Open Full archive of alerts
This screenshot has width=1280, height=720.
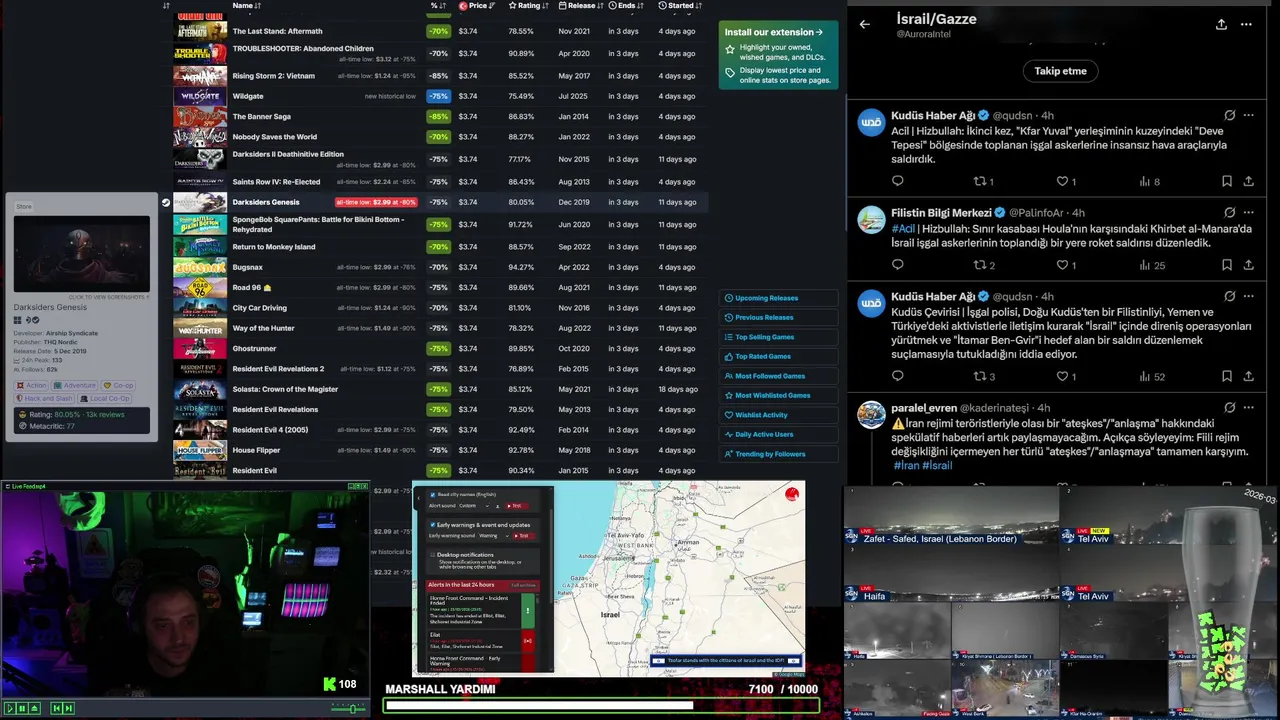coord(523,585)
